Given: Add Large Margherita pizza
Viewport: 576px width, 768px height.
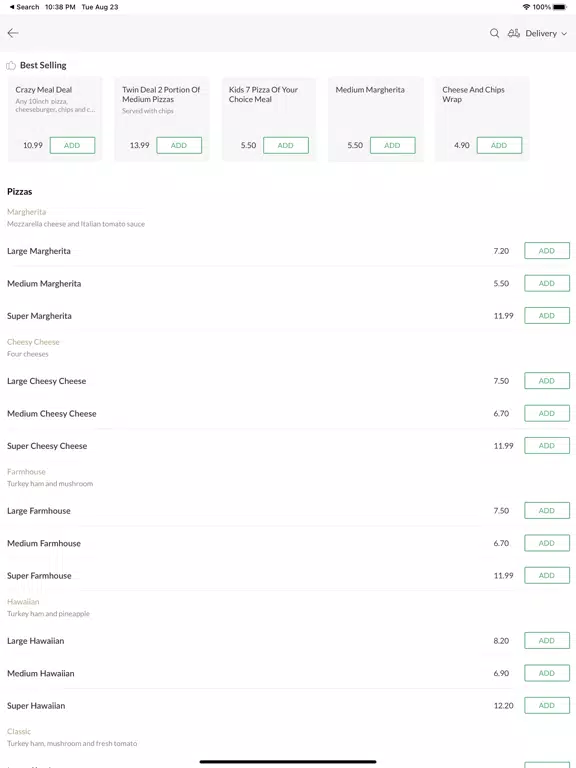Looking at the screenshot, I should pyautogui.click(x=547, y=251).
